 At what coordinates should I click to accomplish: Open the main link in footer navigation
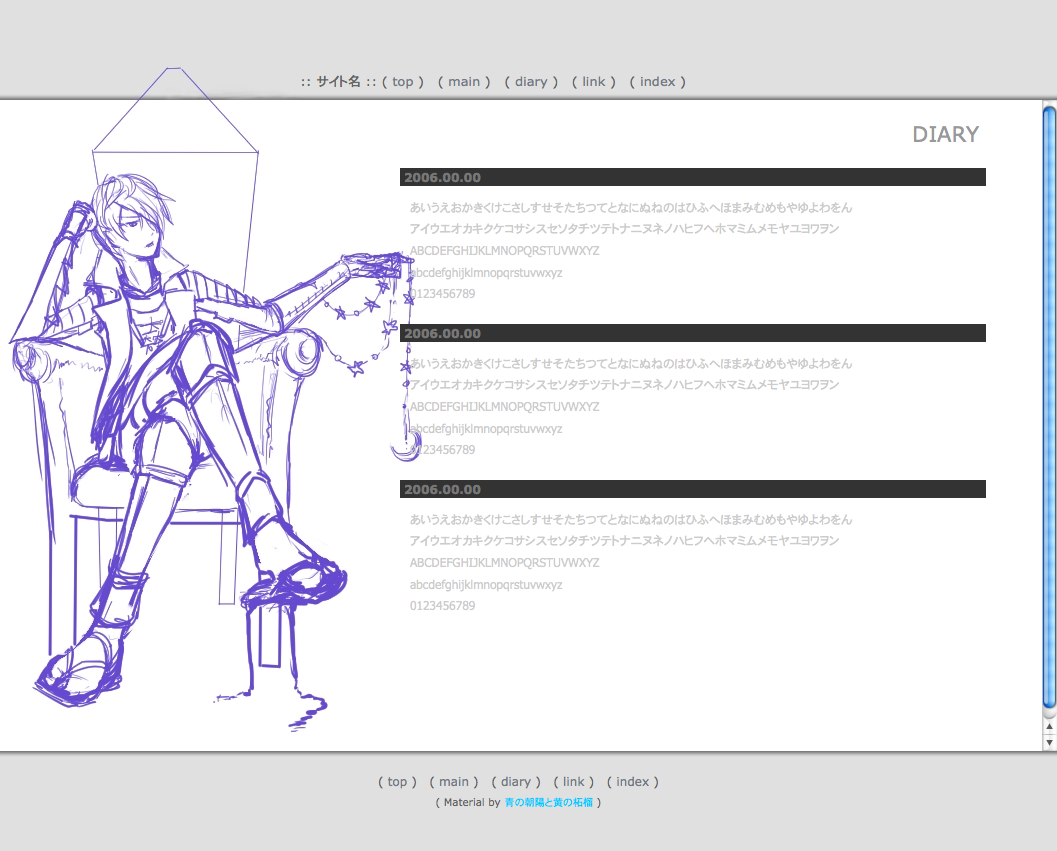tap(454, 782)
